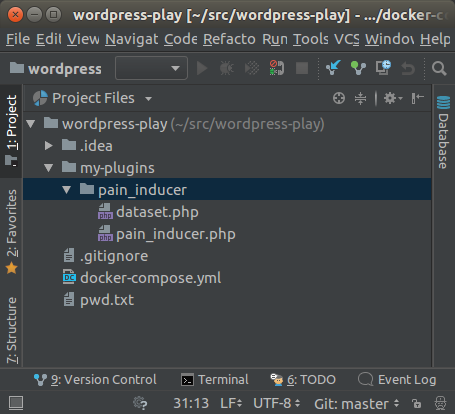455x414 pixels.
Task: Expand the .idea folder
Action: (x=49, y=145)
